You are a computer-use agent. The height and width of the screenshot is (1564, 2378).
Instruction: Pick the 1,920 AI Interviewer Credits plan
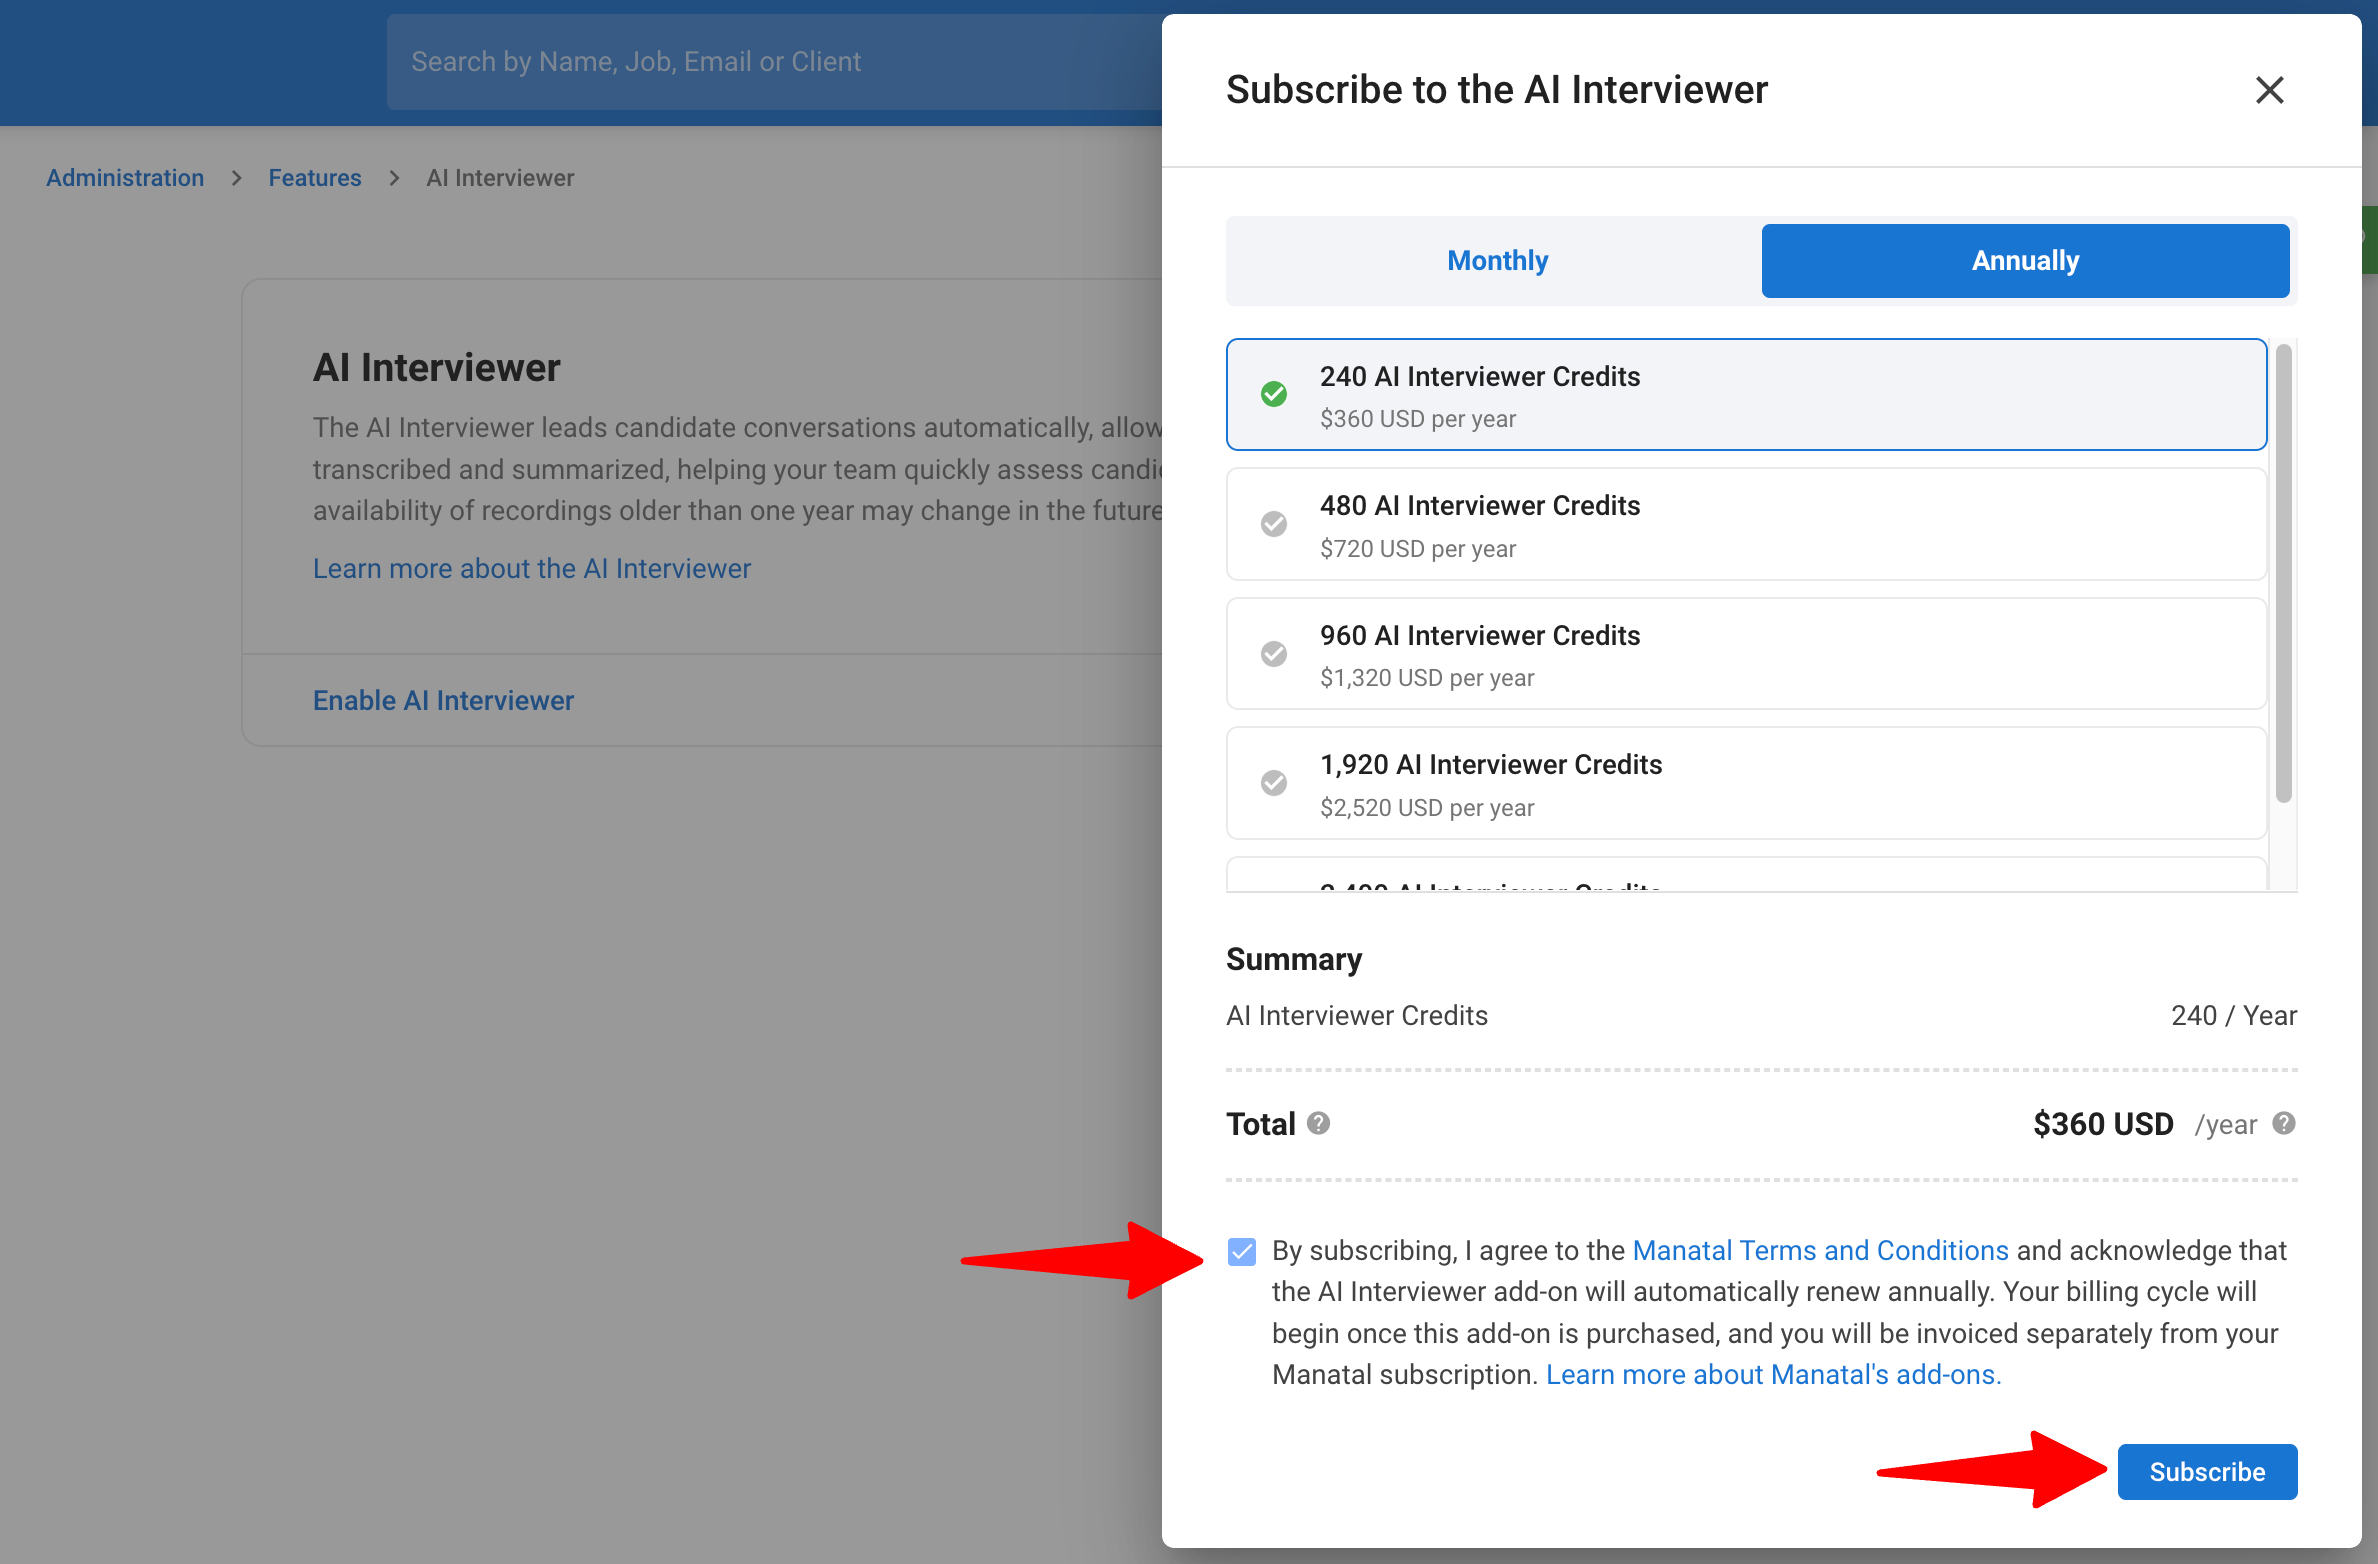(1746, 783)
